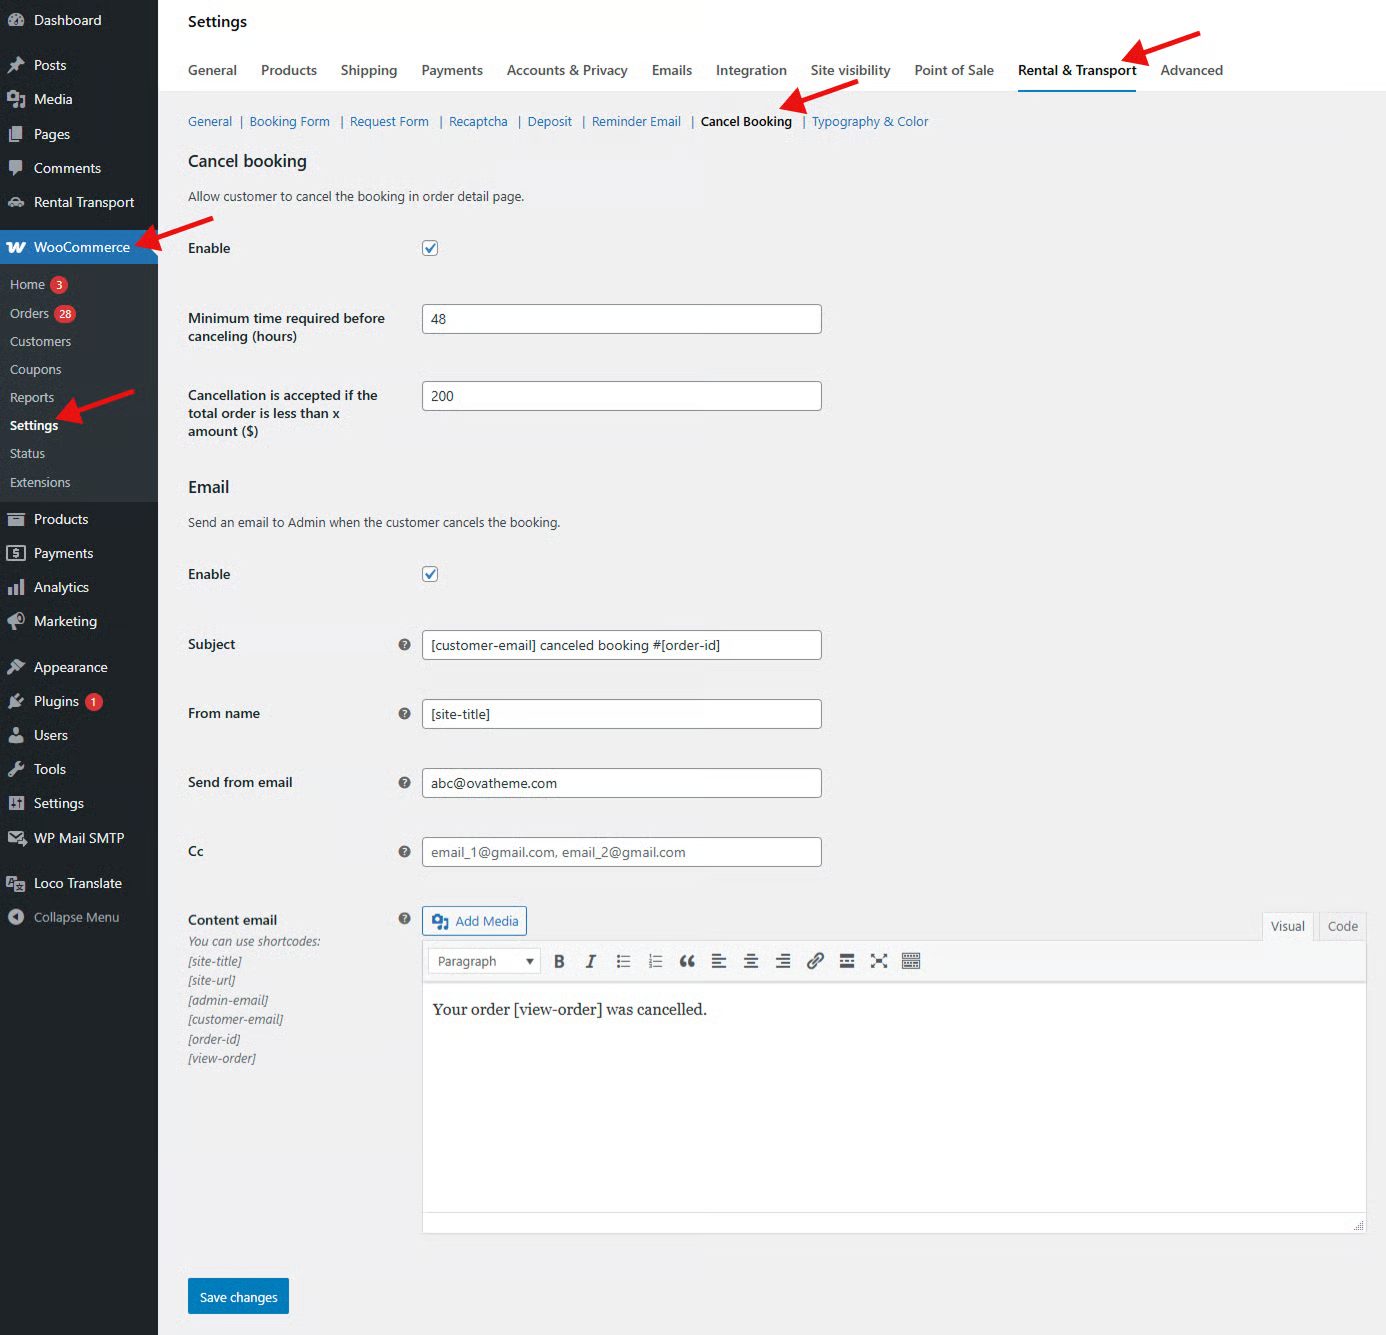Click the toolbar toggle keyboard icon
Screen dimensions: 1386x1335
tap(911, 961)
